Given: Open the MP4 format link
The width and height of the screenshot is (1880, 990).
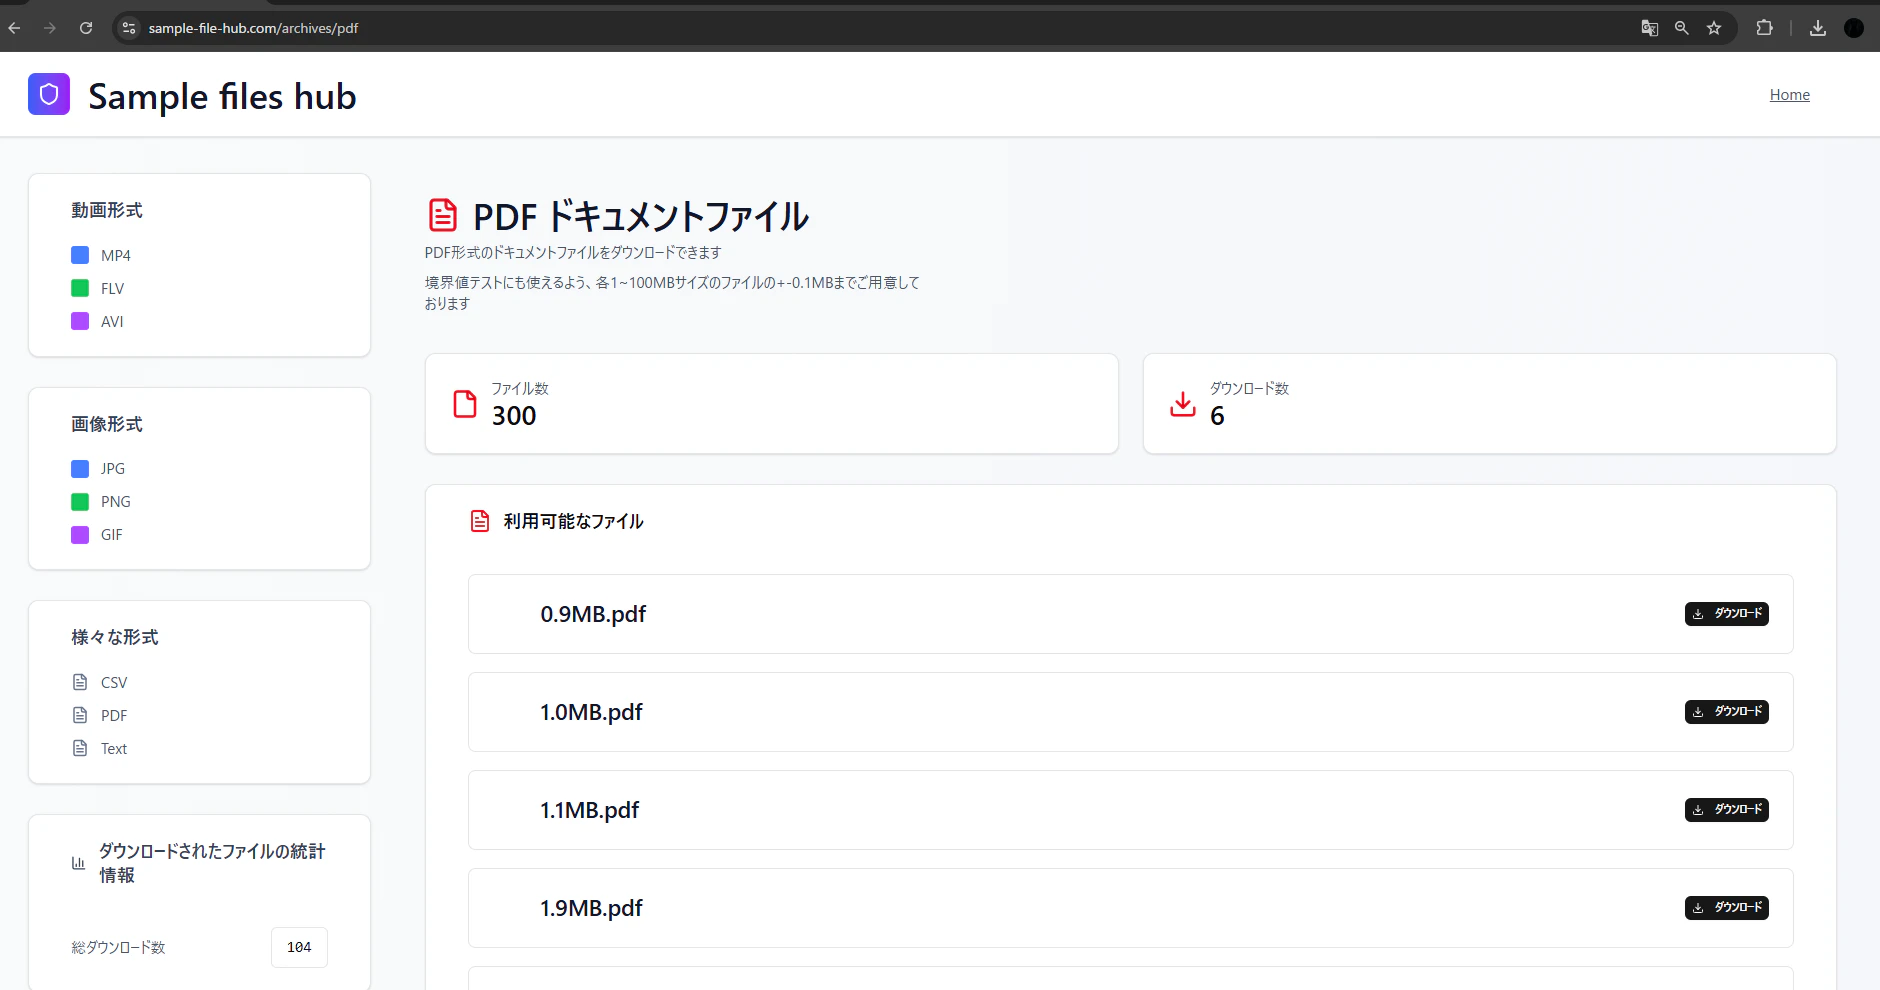Looking at the screenshot, I should click(116, 255).
